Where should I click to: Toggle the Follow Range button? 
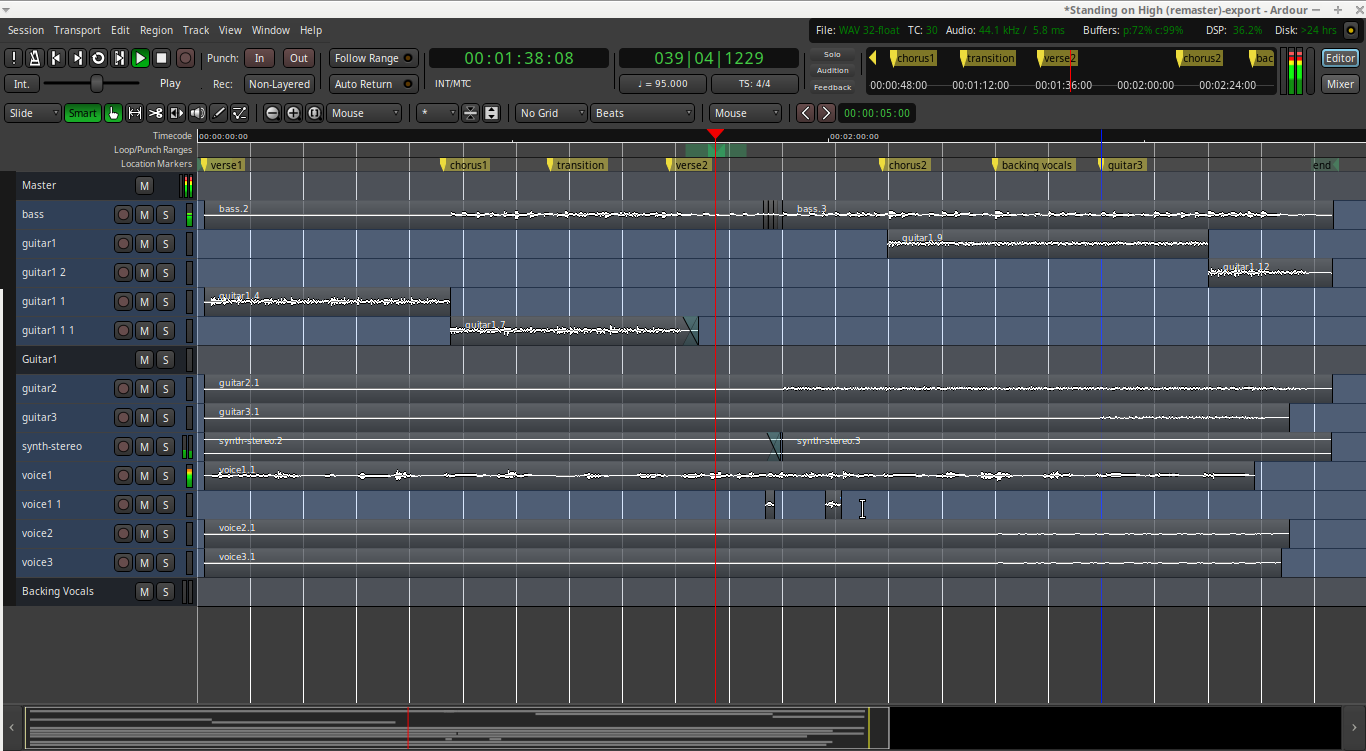click(374, 58)
